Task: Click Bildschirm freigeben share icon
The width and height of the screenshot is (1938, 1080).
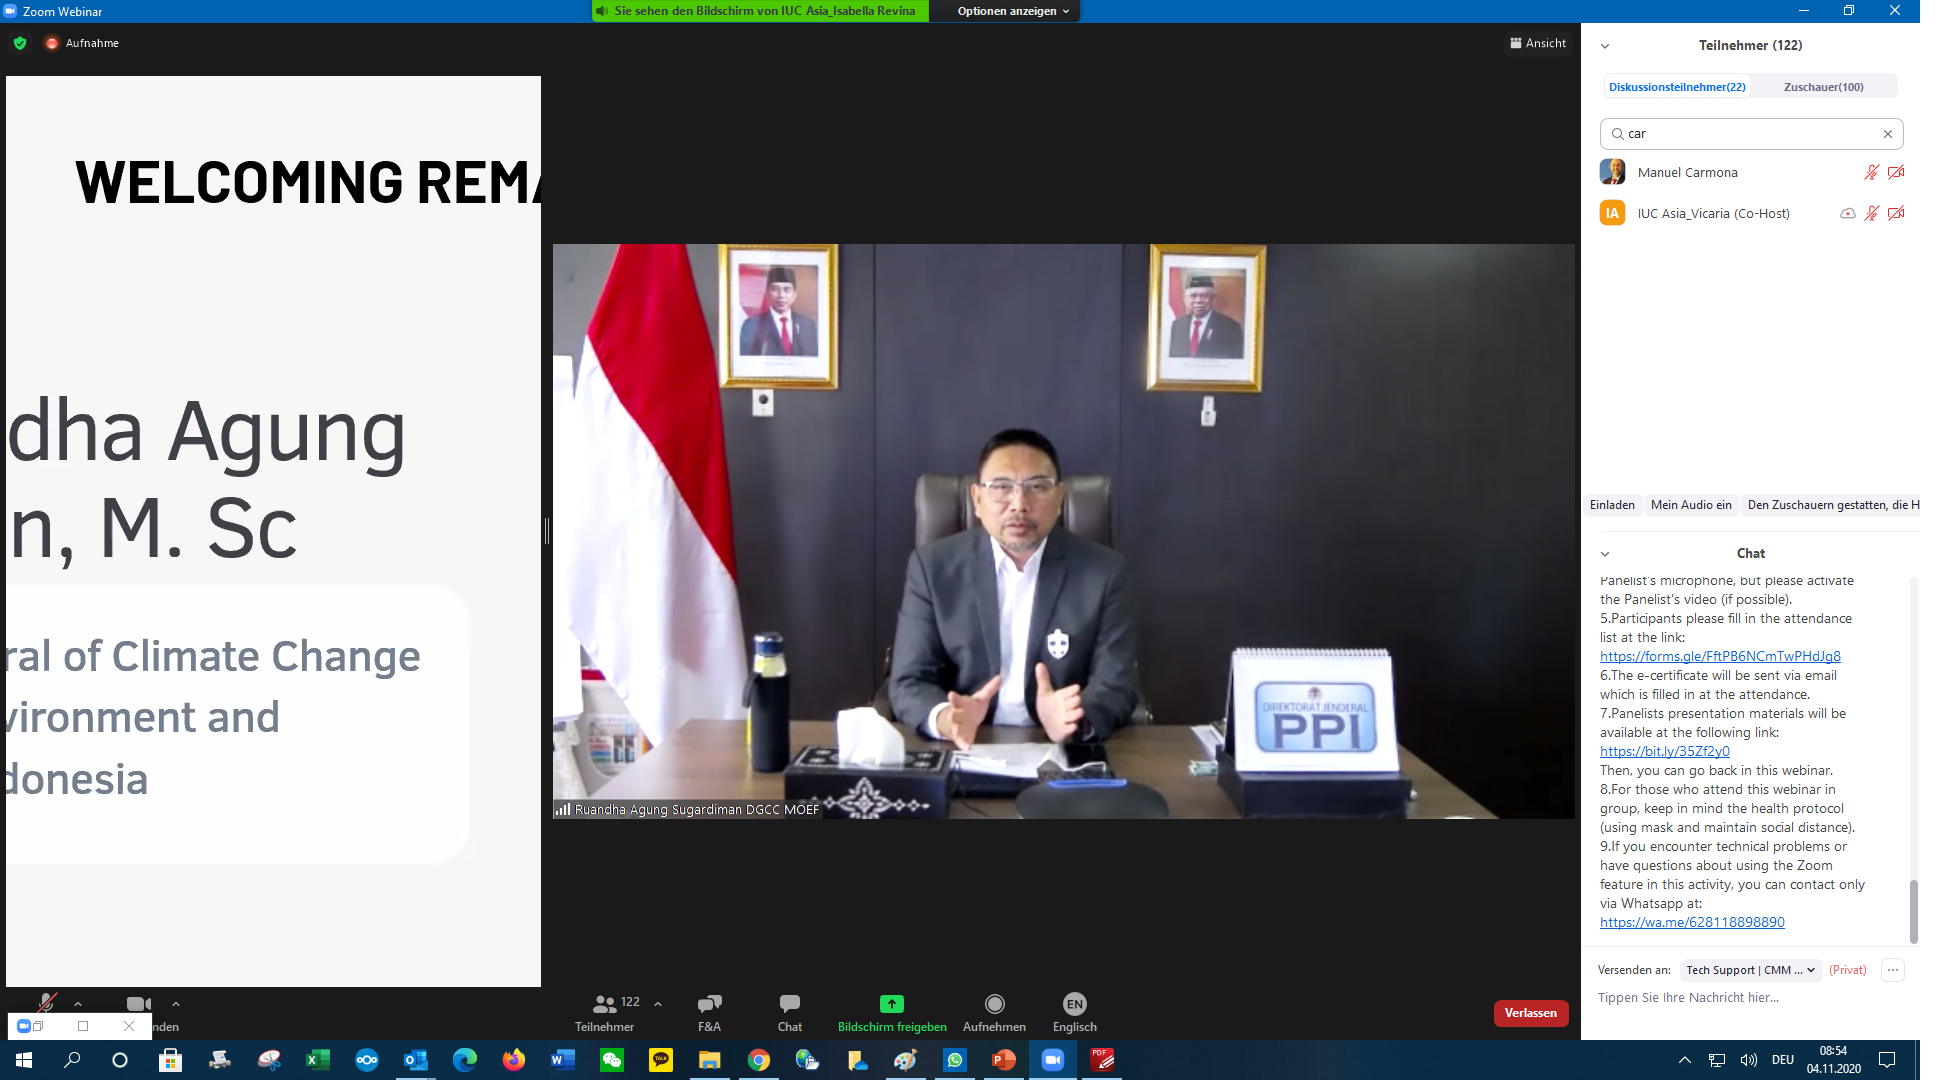Action: click(891, 1004)
